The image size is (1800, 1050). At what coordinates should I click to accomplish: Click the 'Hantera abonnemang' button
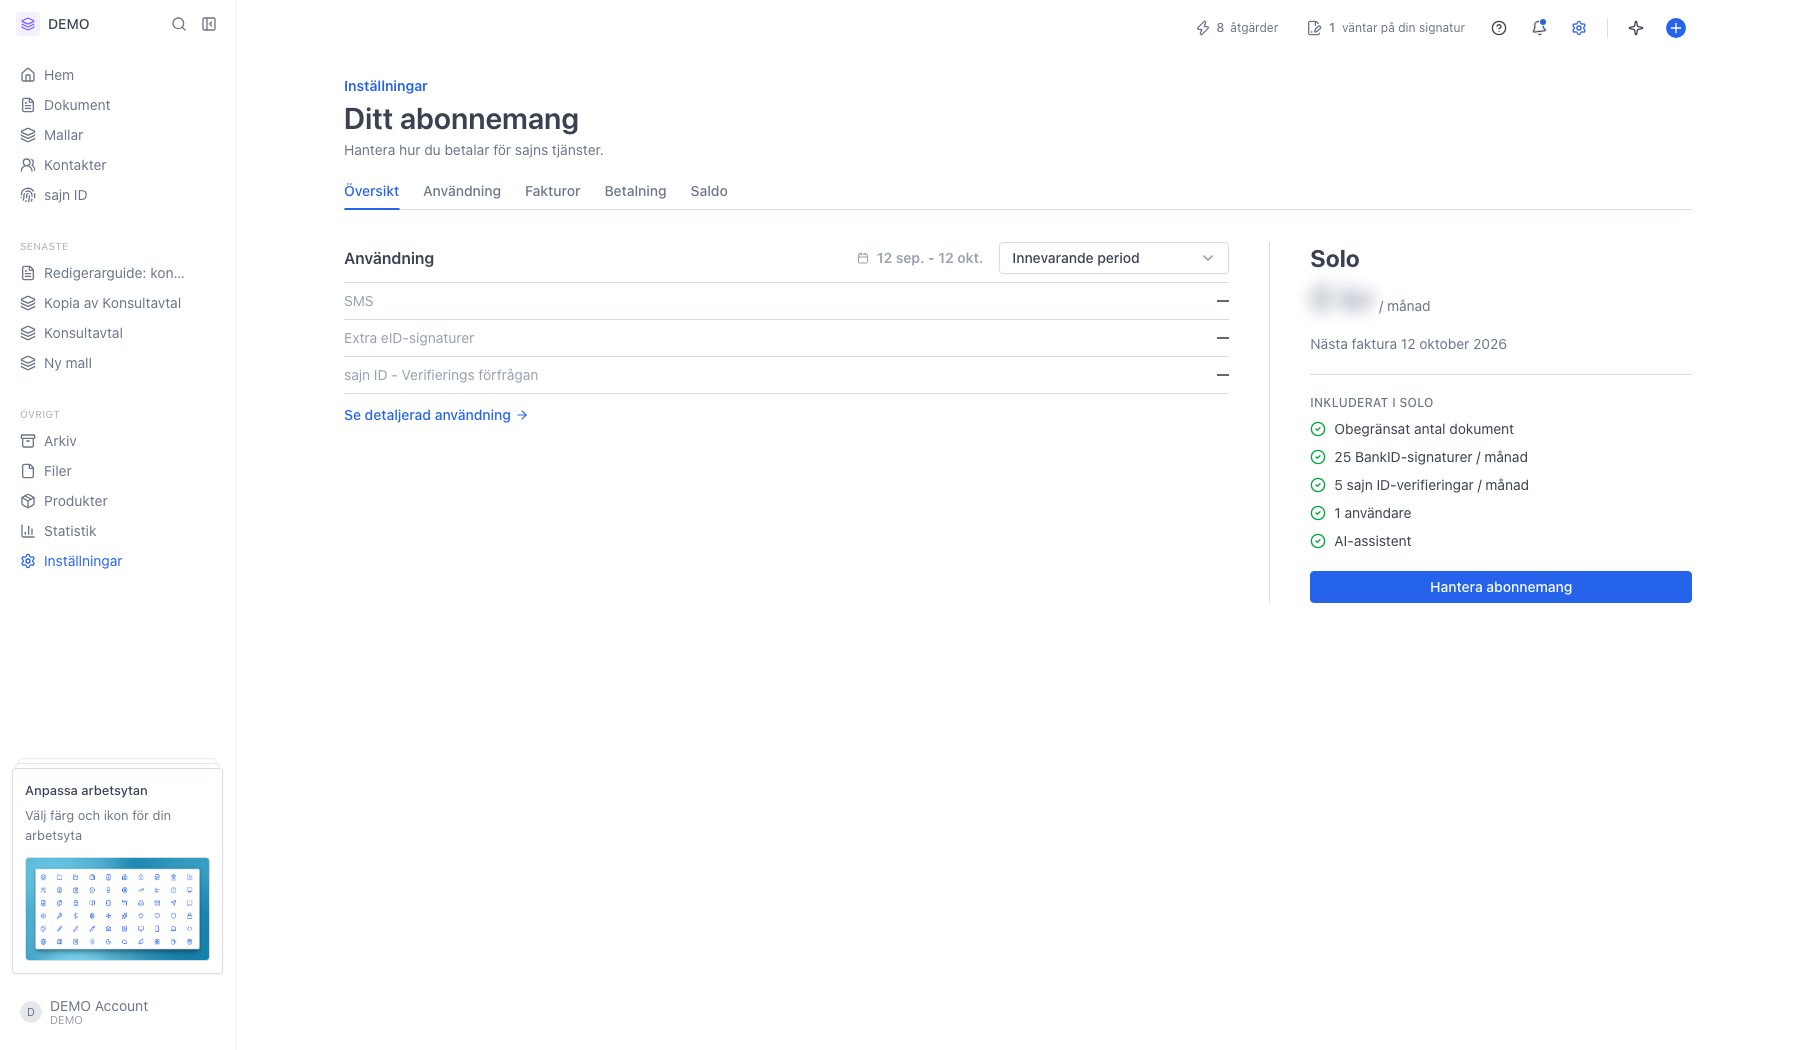click(1500, 587)
